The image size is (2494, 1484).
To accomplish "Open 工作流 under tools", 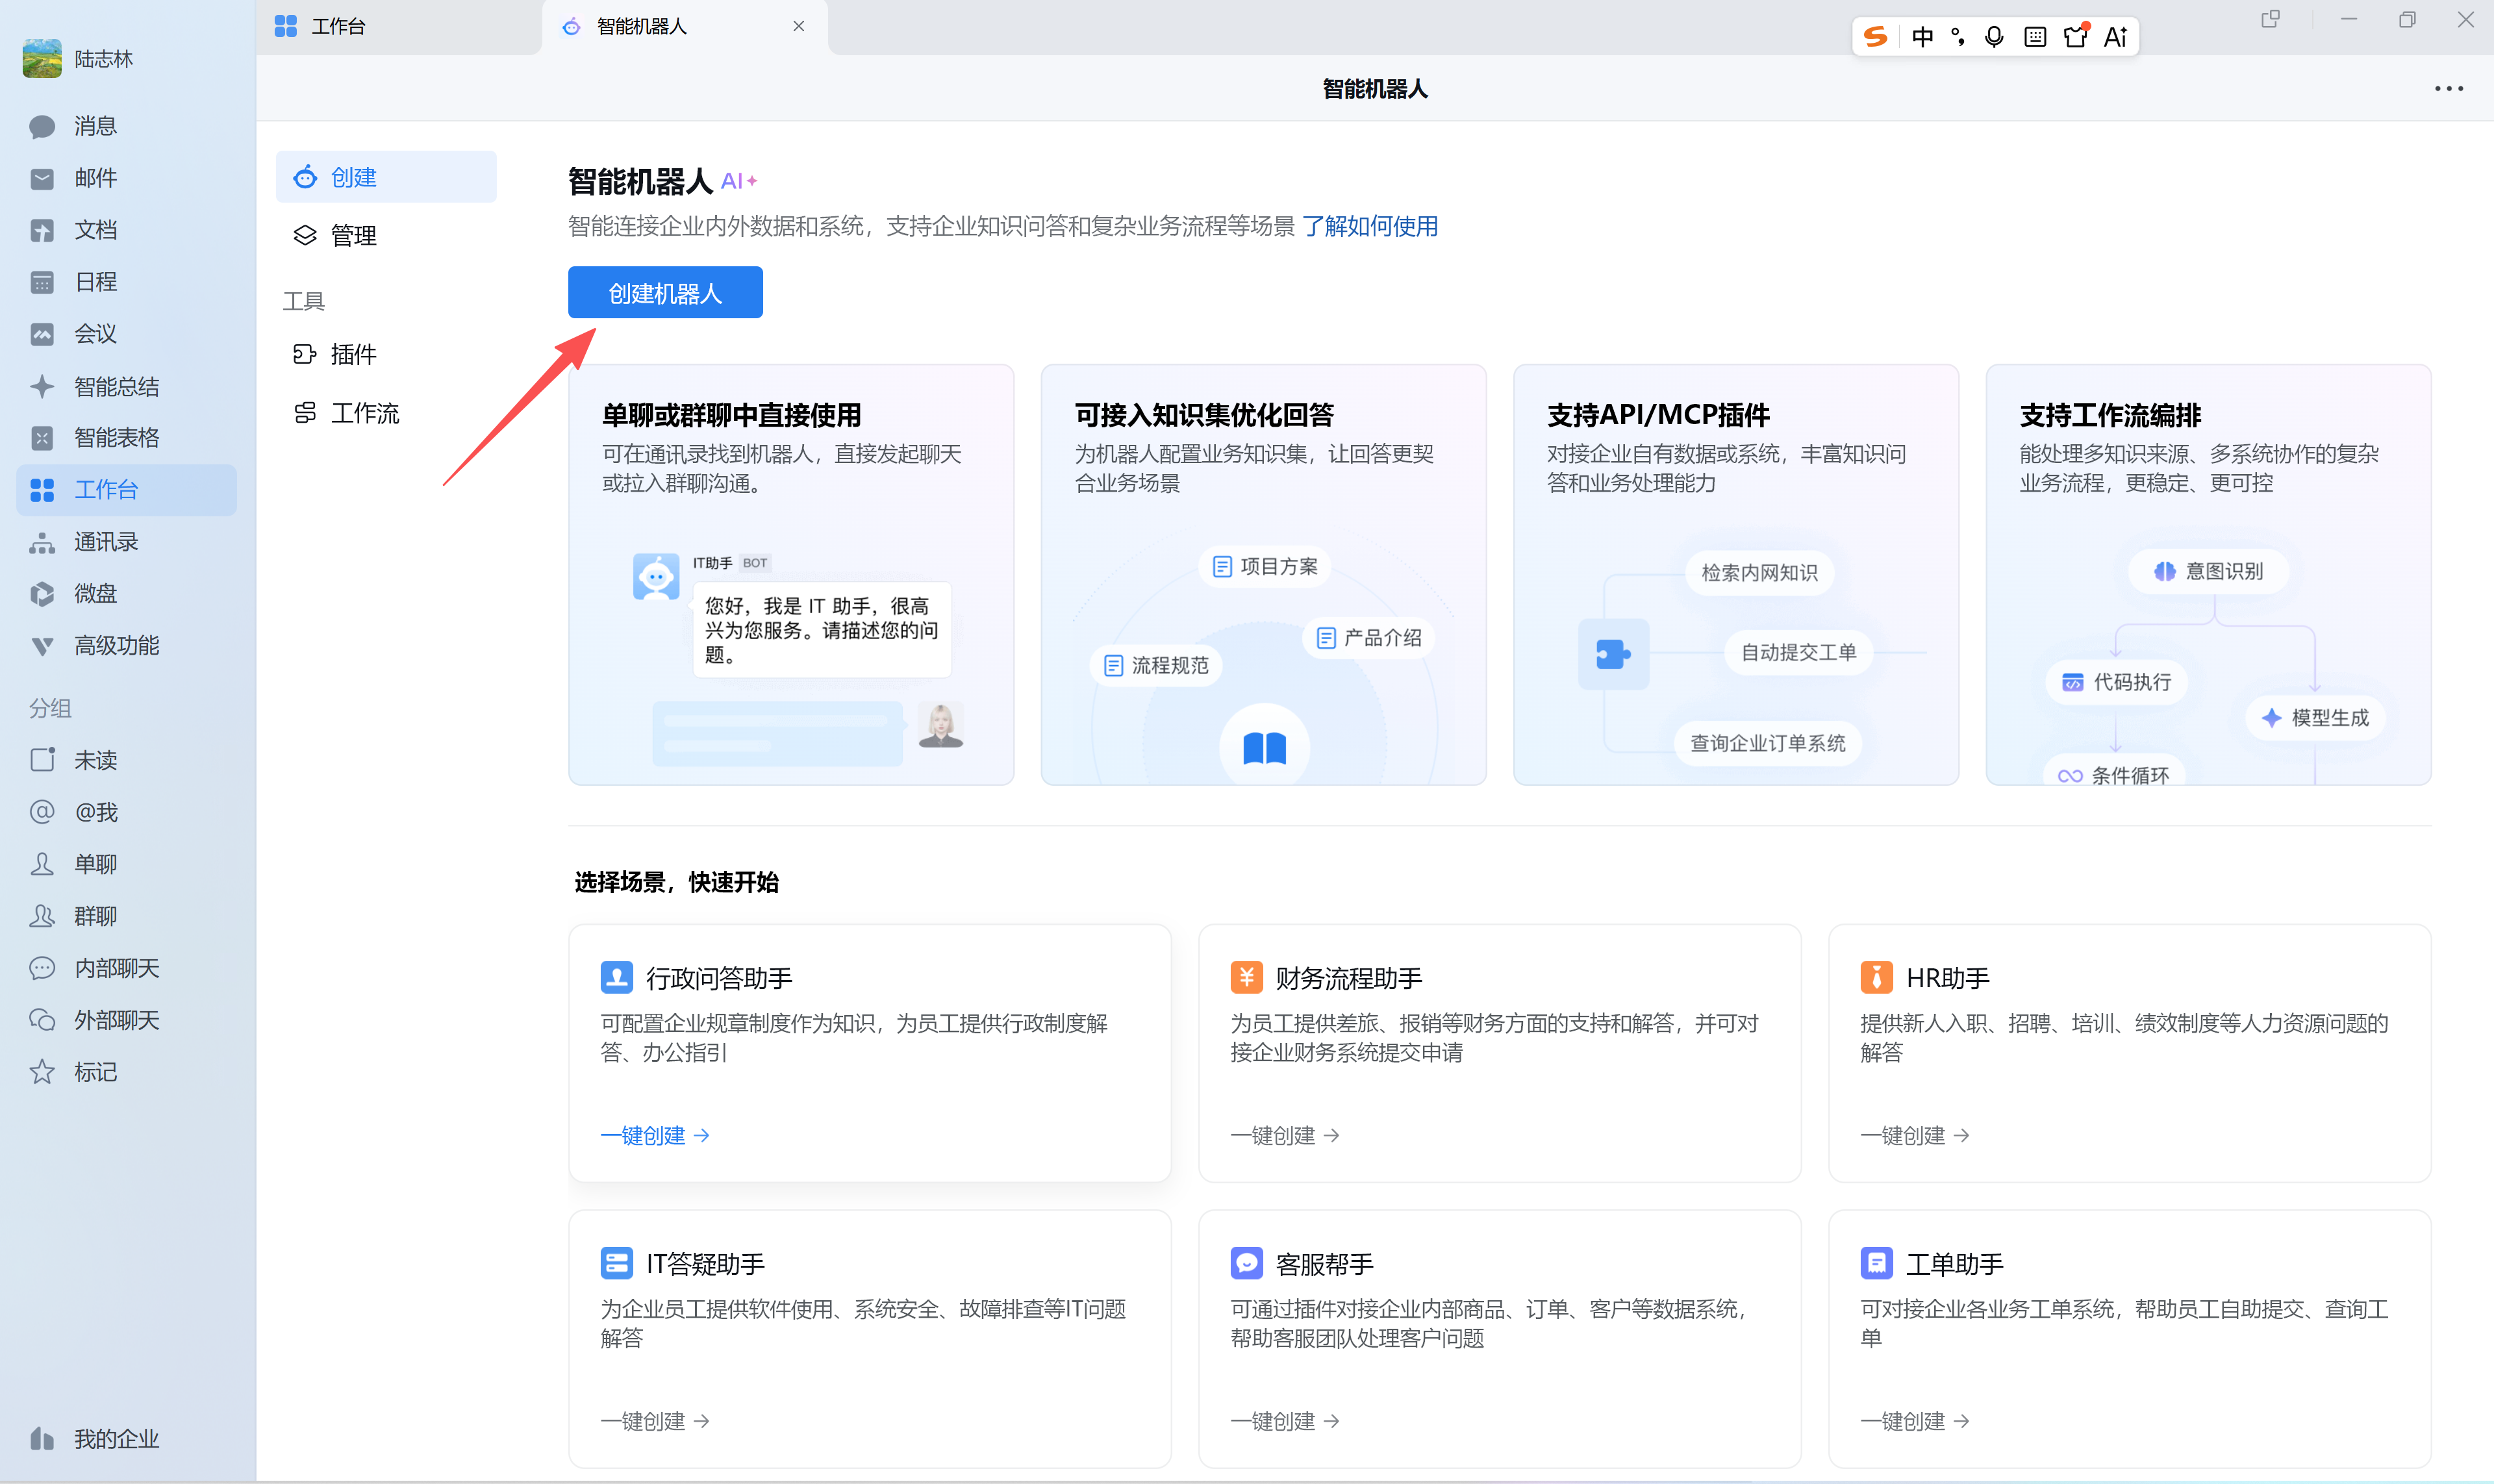I will [x=386, y=413].
